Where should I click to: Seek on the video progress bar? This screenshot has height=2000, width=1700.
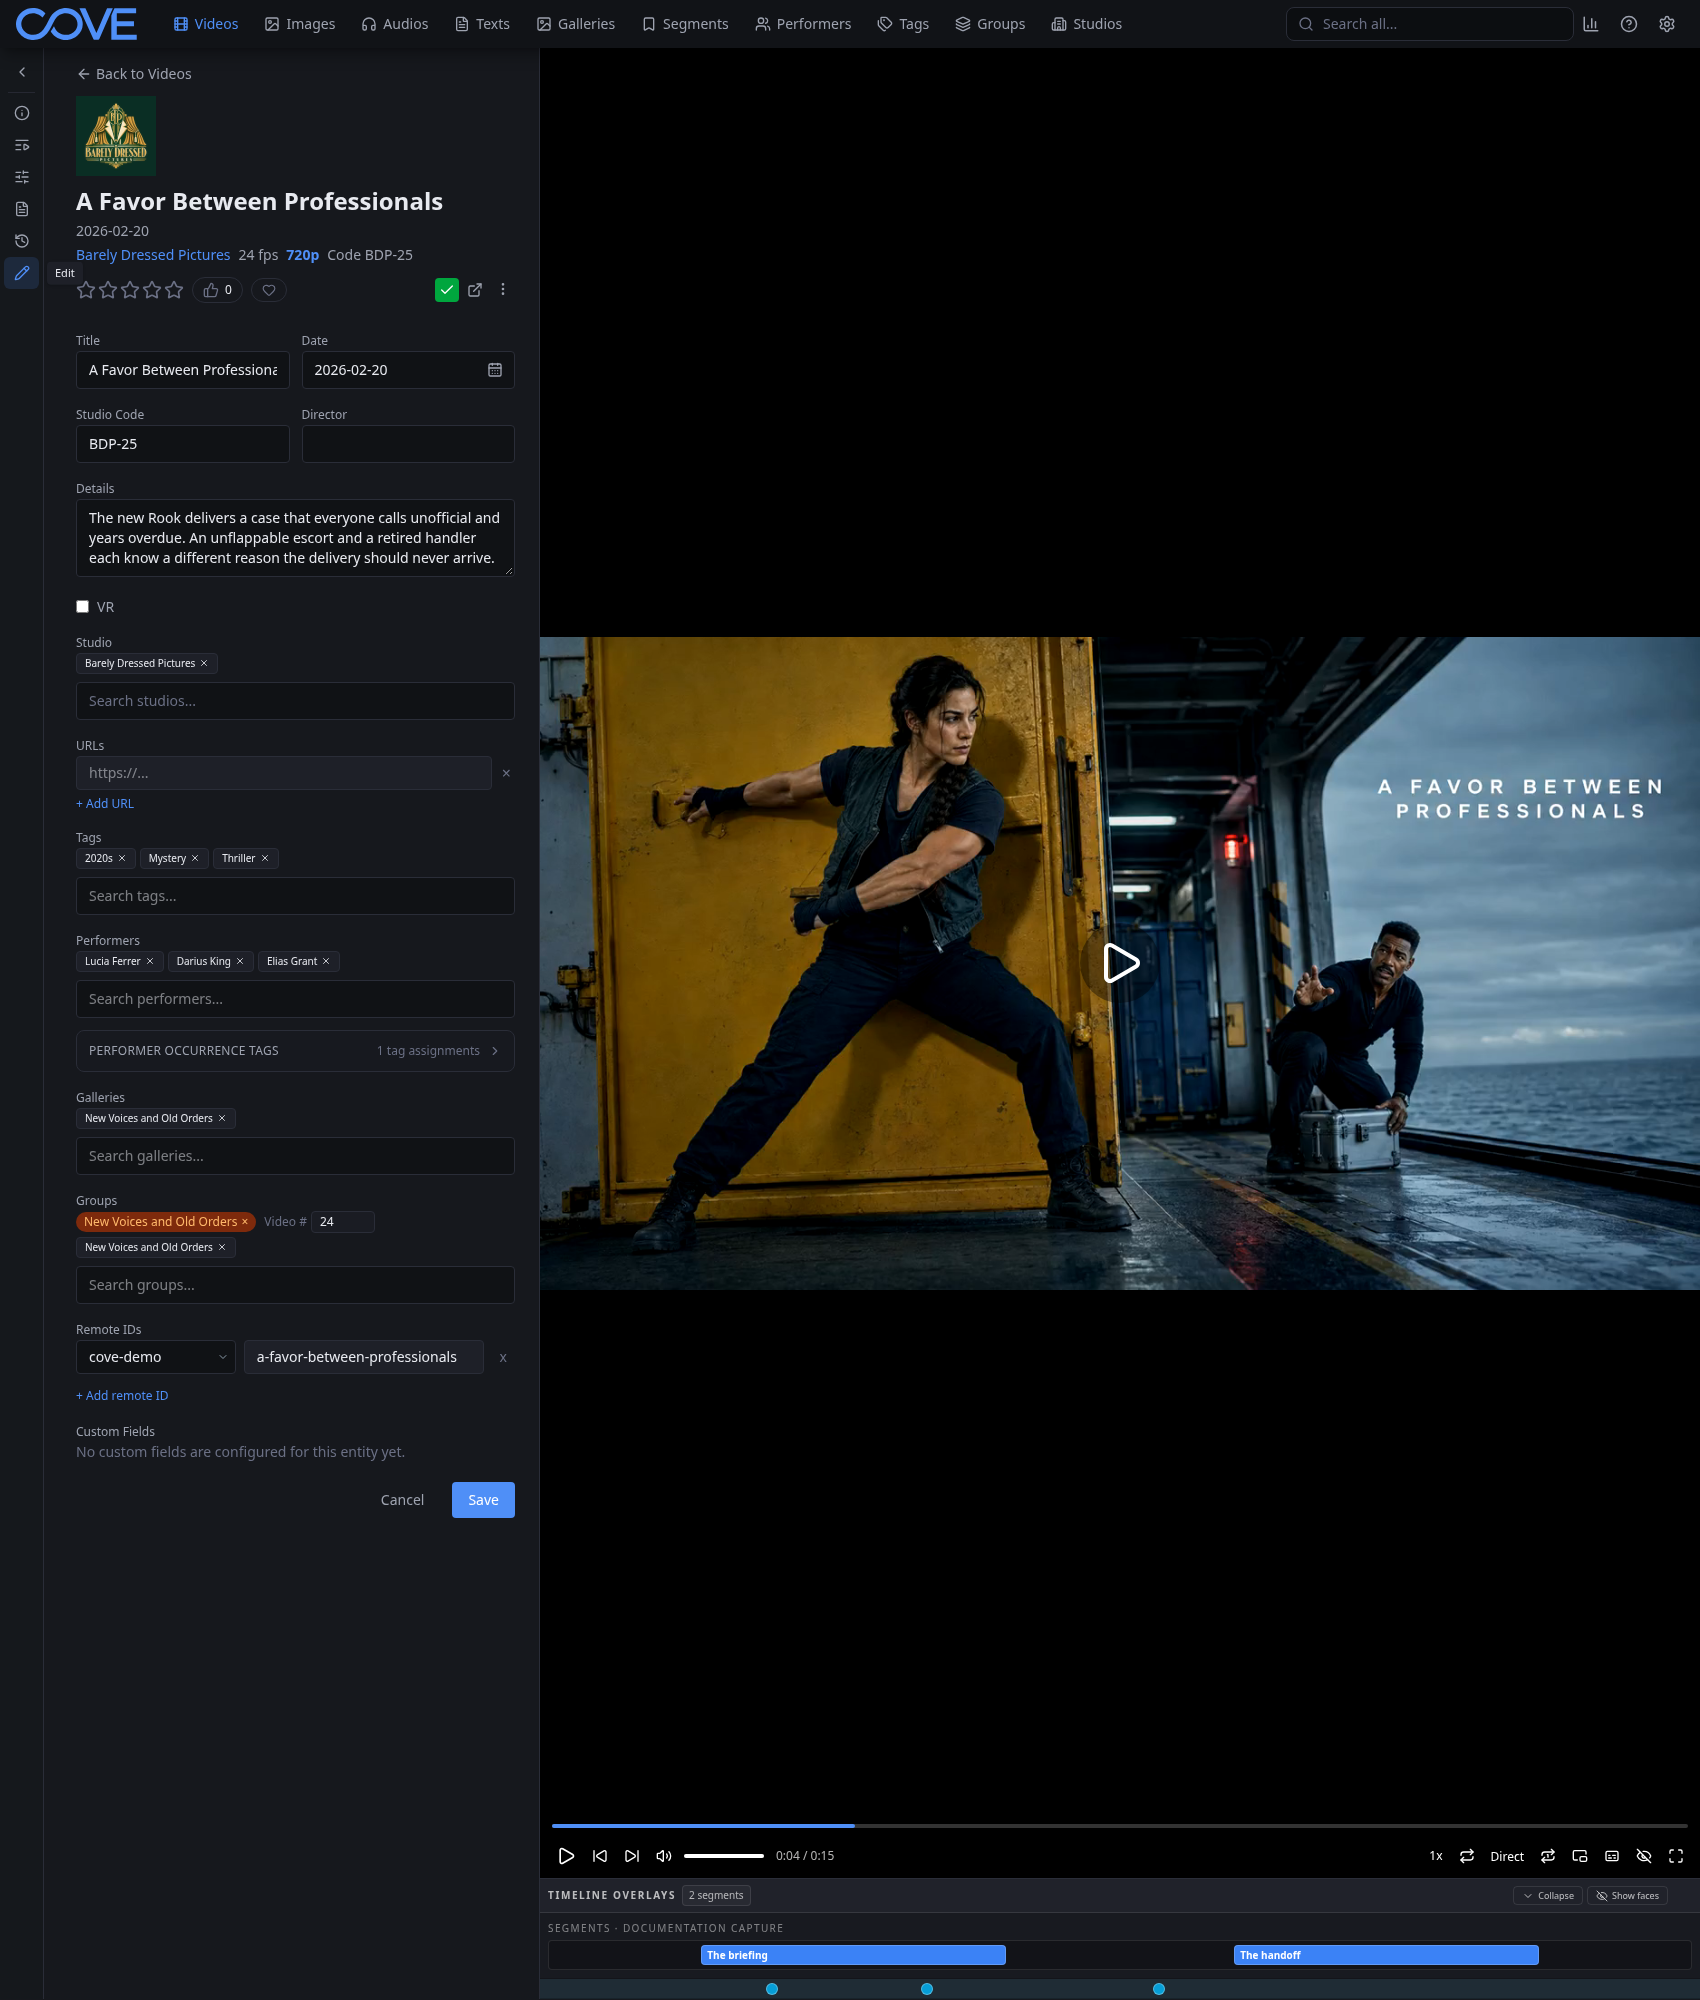click(x=1120, y=1826)
